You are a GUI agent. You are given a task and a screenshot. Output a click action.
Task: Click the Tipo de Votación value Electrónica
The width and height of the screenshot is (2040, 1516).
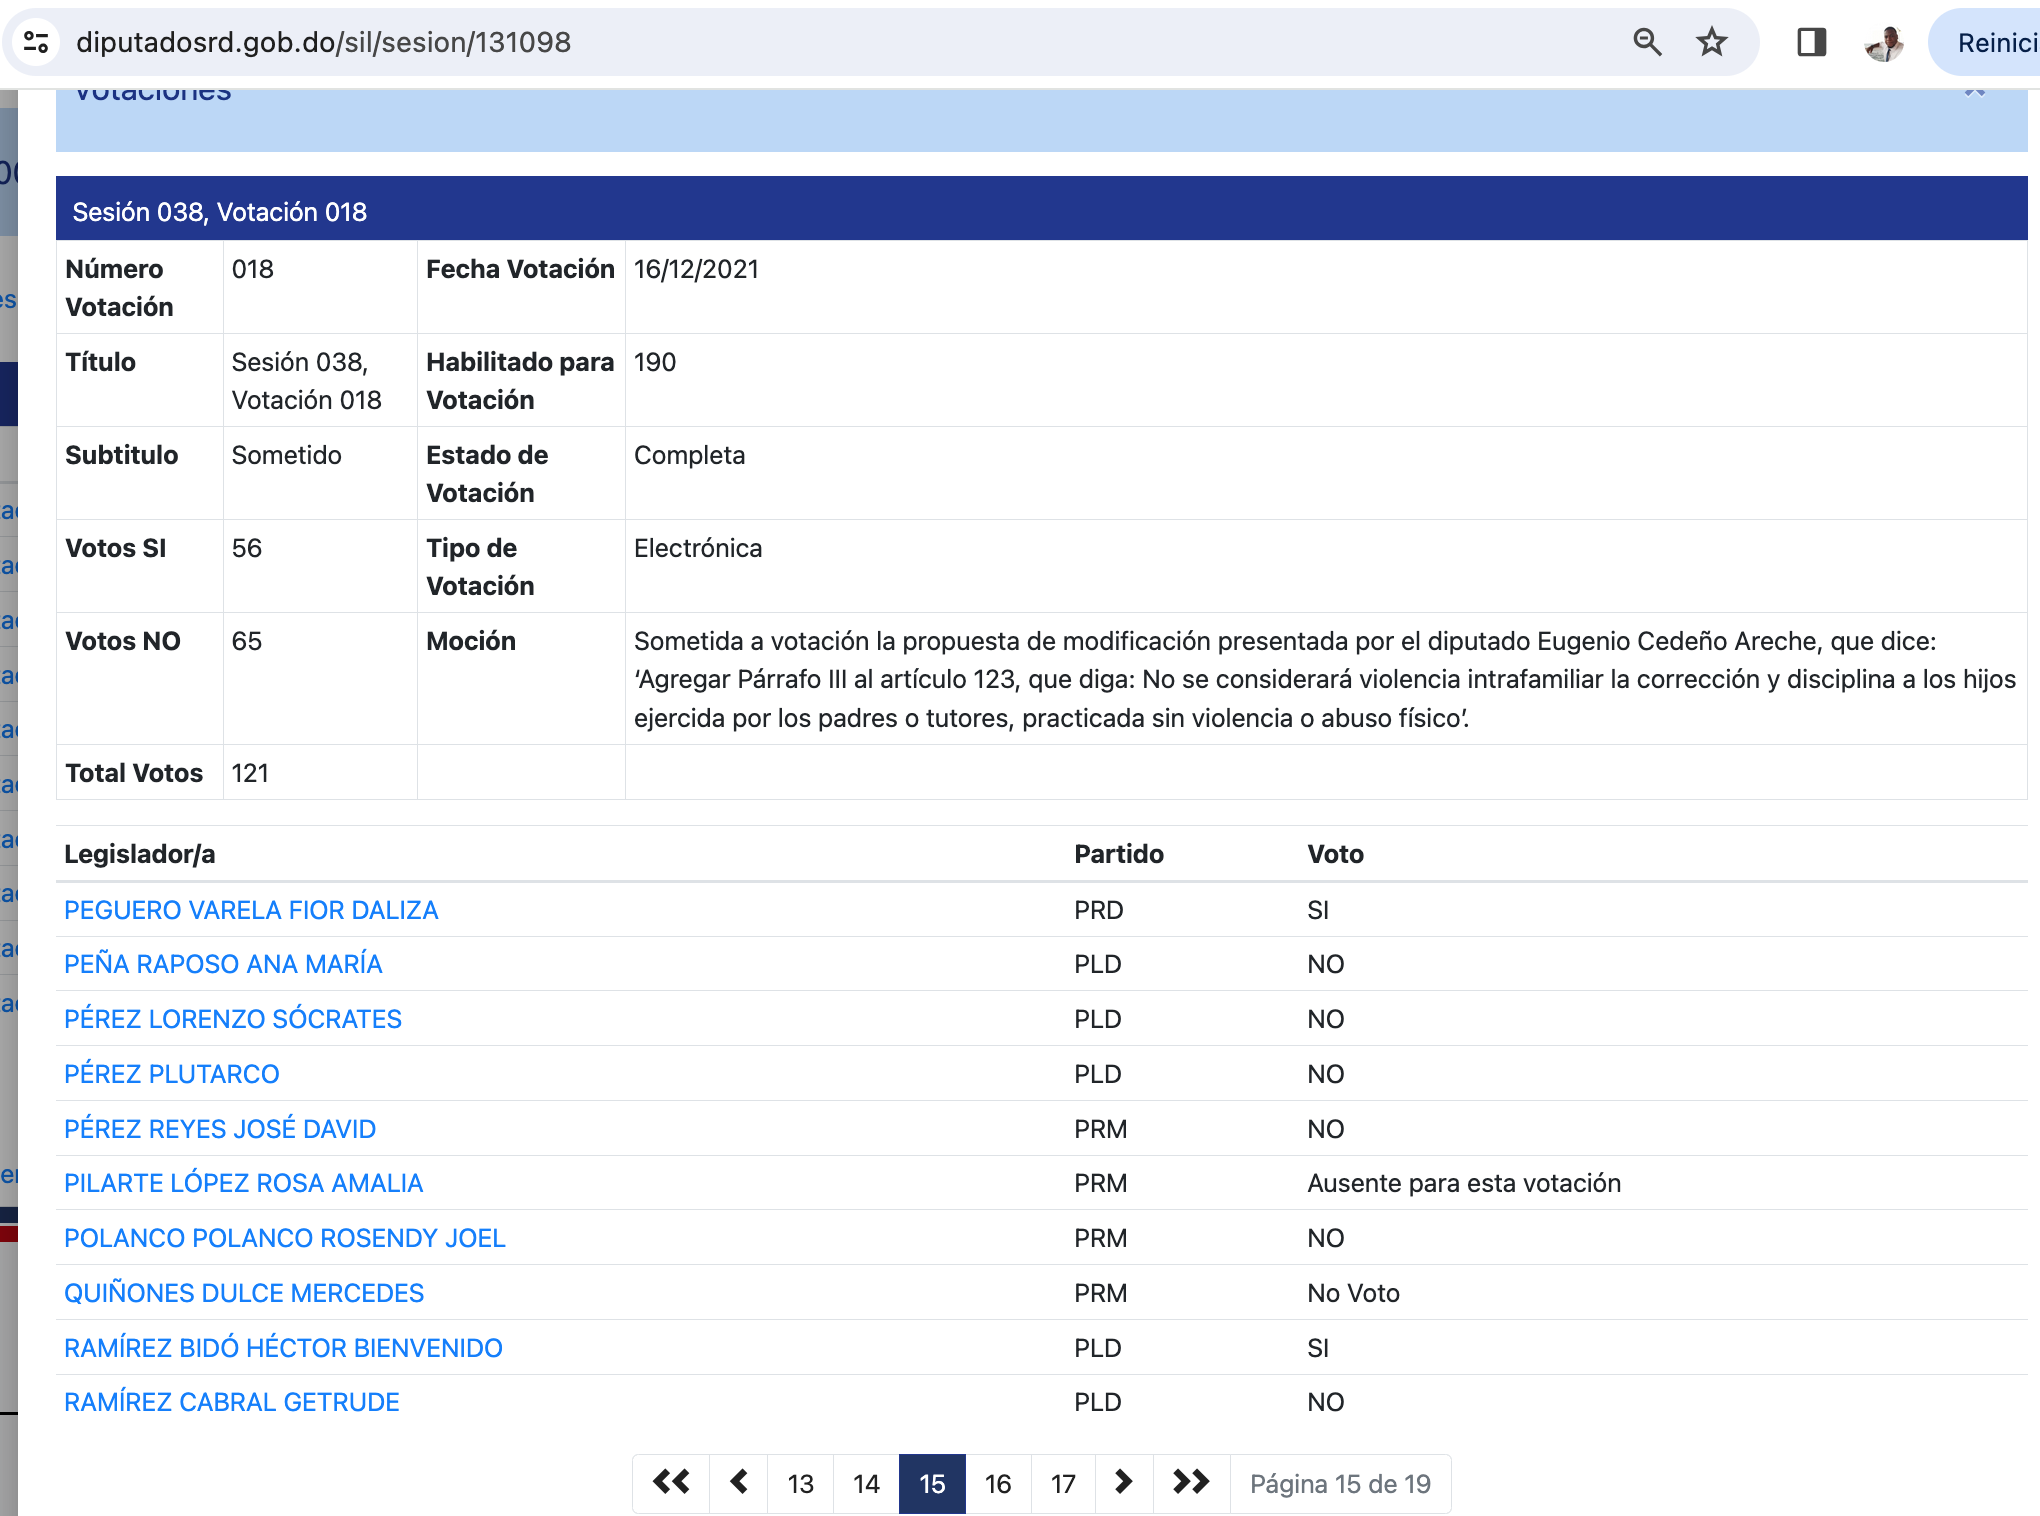coord(698,548)
